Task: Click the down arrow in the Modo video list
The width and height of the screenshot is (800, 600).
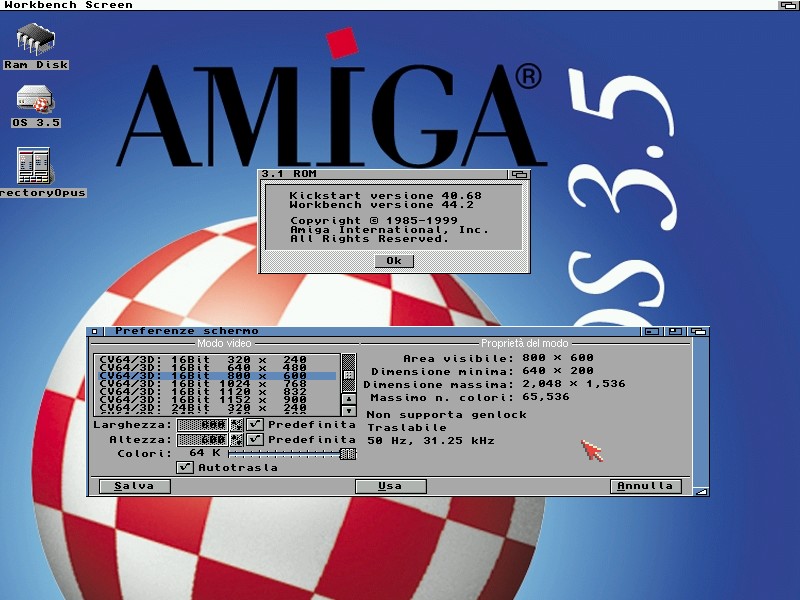Action: coord(348,410)
